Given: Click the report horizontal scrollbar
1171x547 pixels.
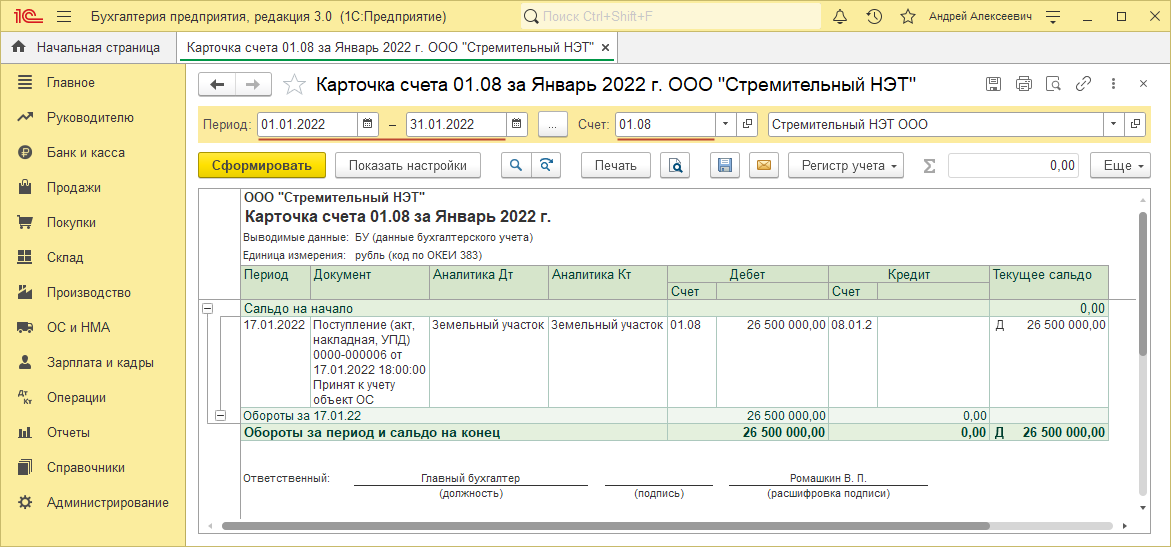Looking at the screenshot, I should pos(605,527).
